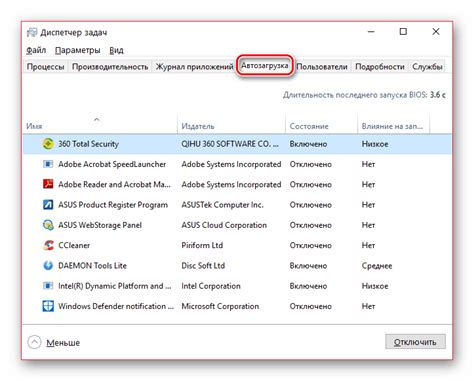Click the ASUS Product Register Program icon
Image resolution: width=474 pixels, height=381 pixels.
click(x=48, y=204)
